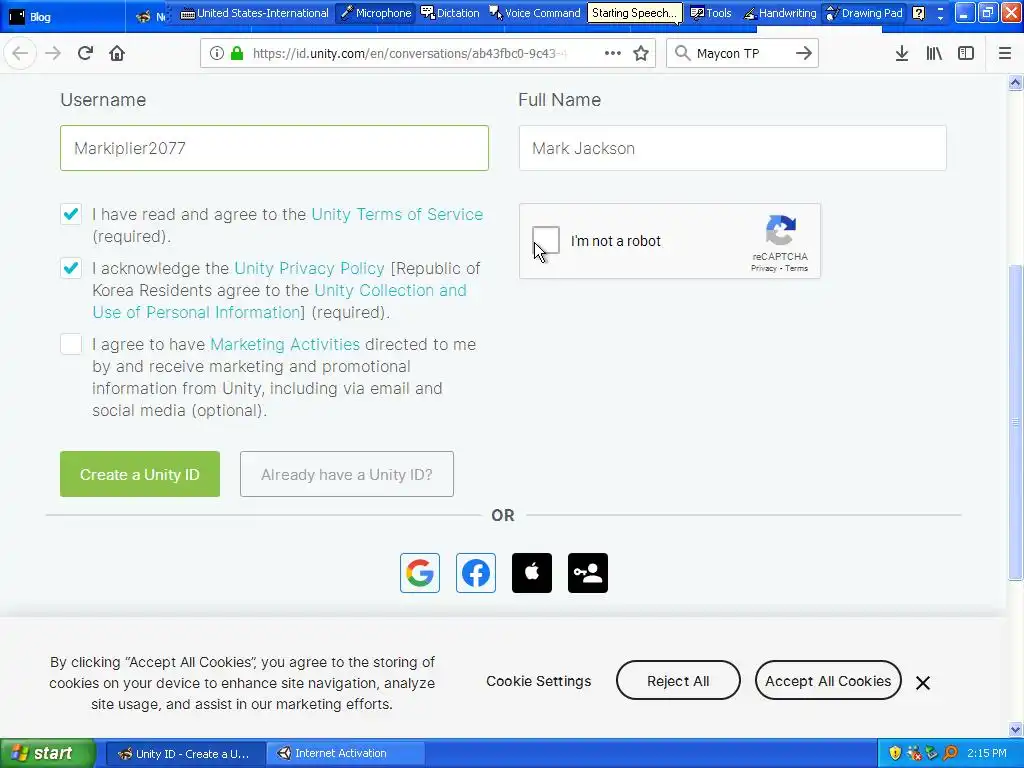Tick the I'm not a robot checkbox
The image size is (1024, 768).
[x=546, y=240]
